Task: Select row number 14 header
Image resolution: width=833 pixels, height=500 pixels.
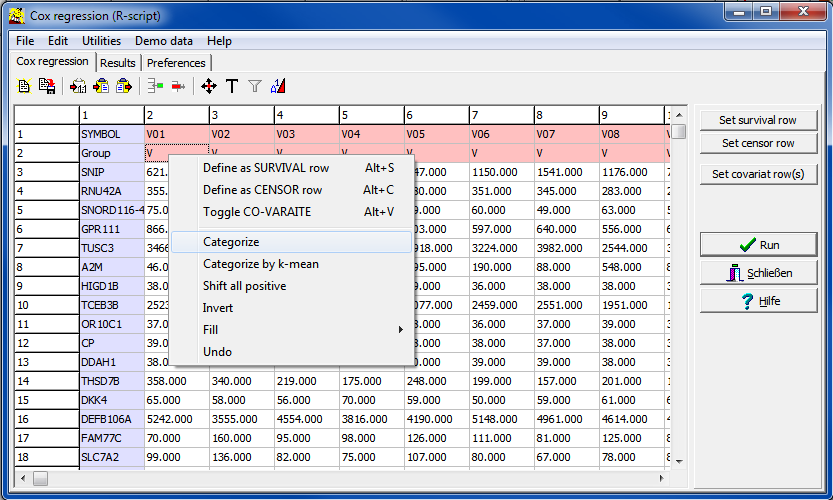Action: point(47,381)
